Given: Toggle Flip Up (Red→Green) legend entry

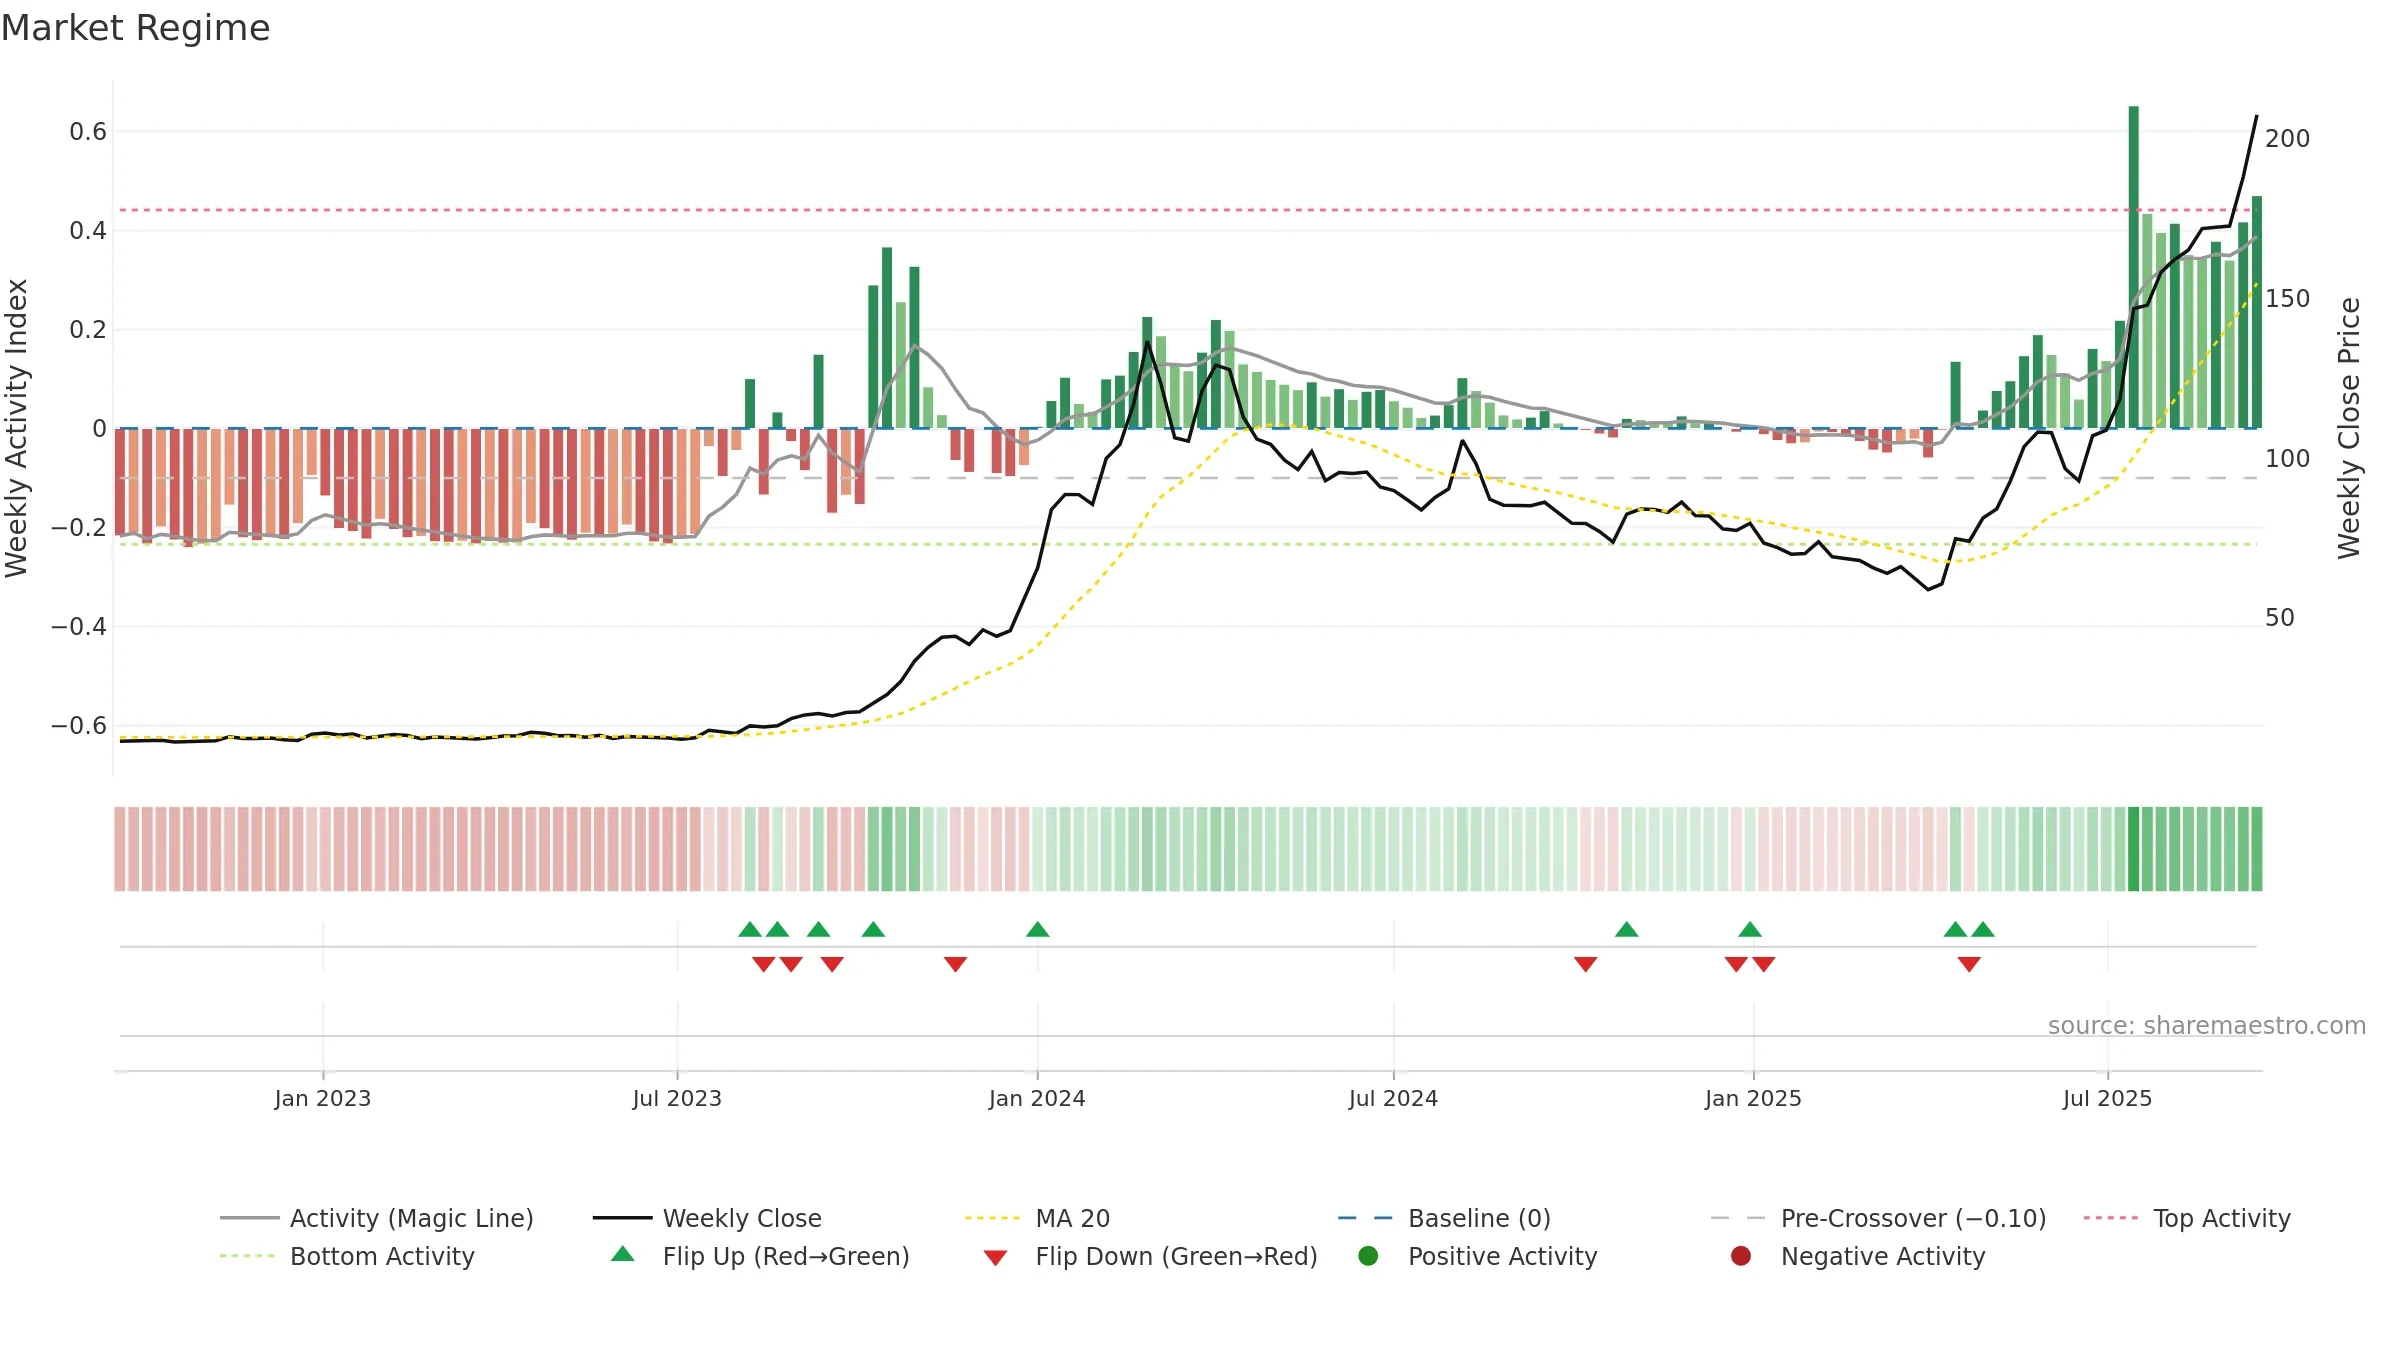Looking at the screenshot, I should coord(760,1256).
